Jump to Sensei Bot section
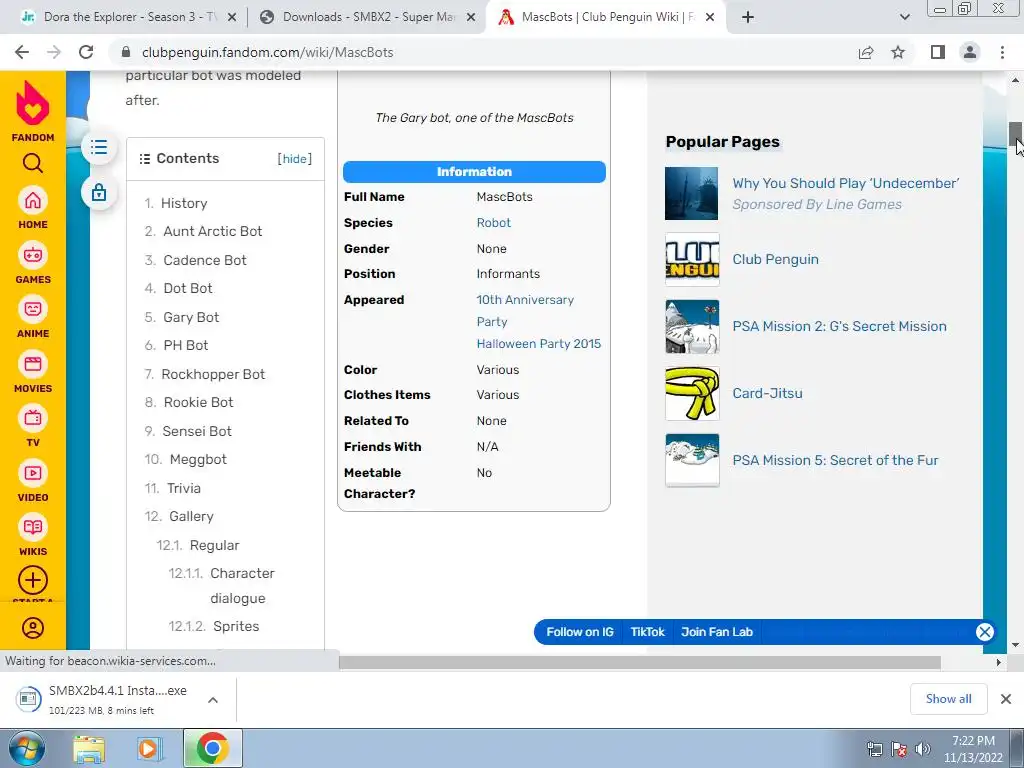1024x768 pixels. (x=197, y=431)
